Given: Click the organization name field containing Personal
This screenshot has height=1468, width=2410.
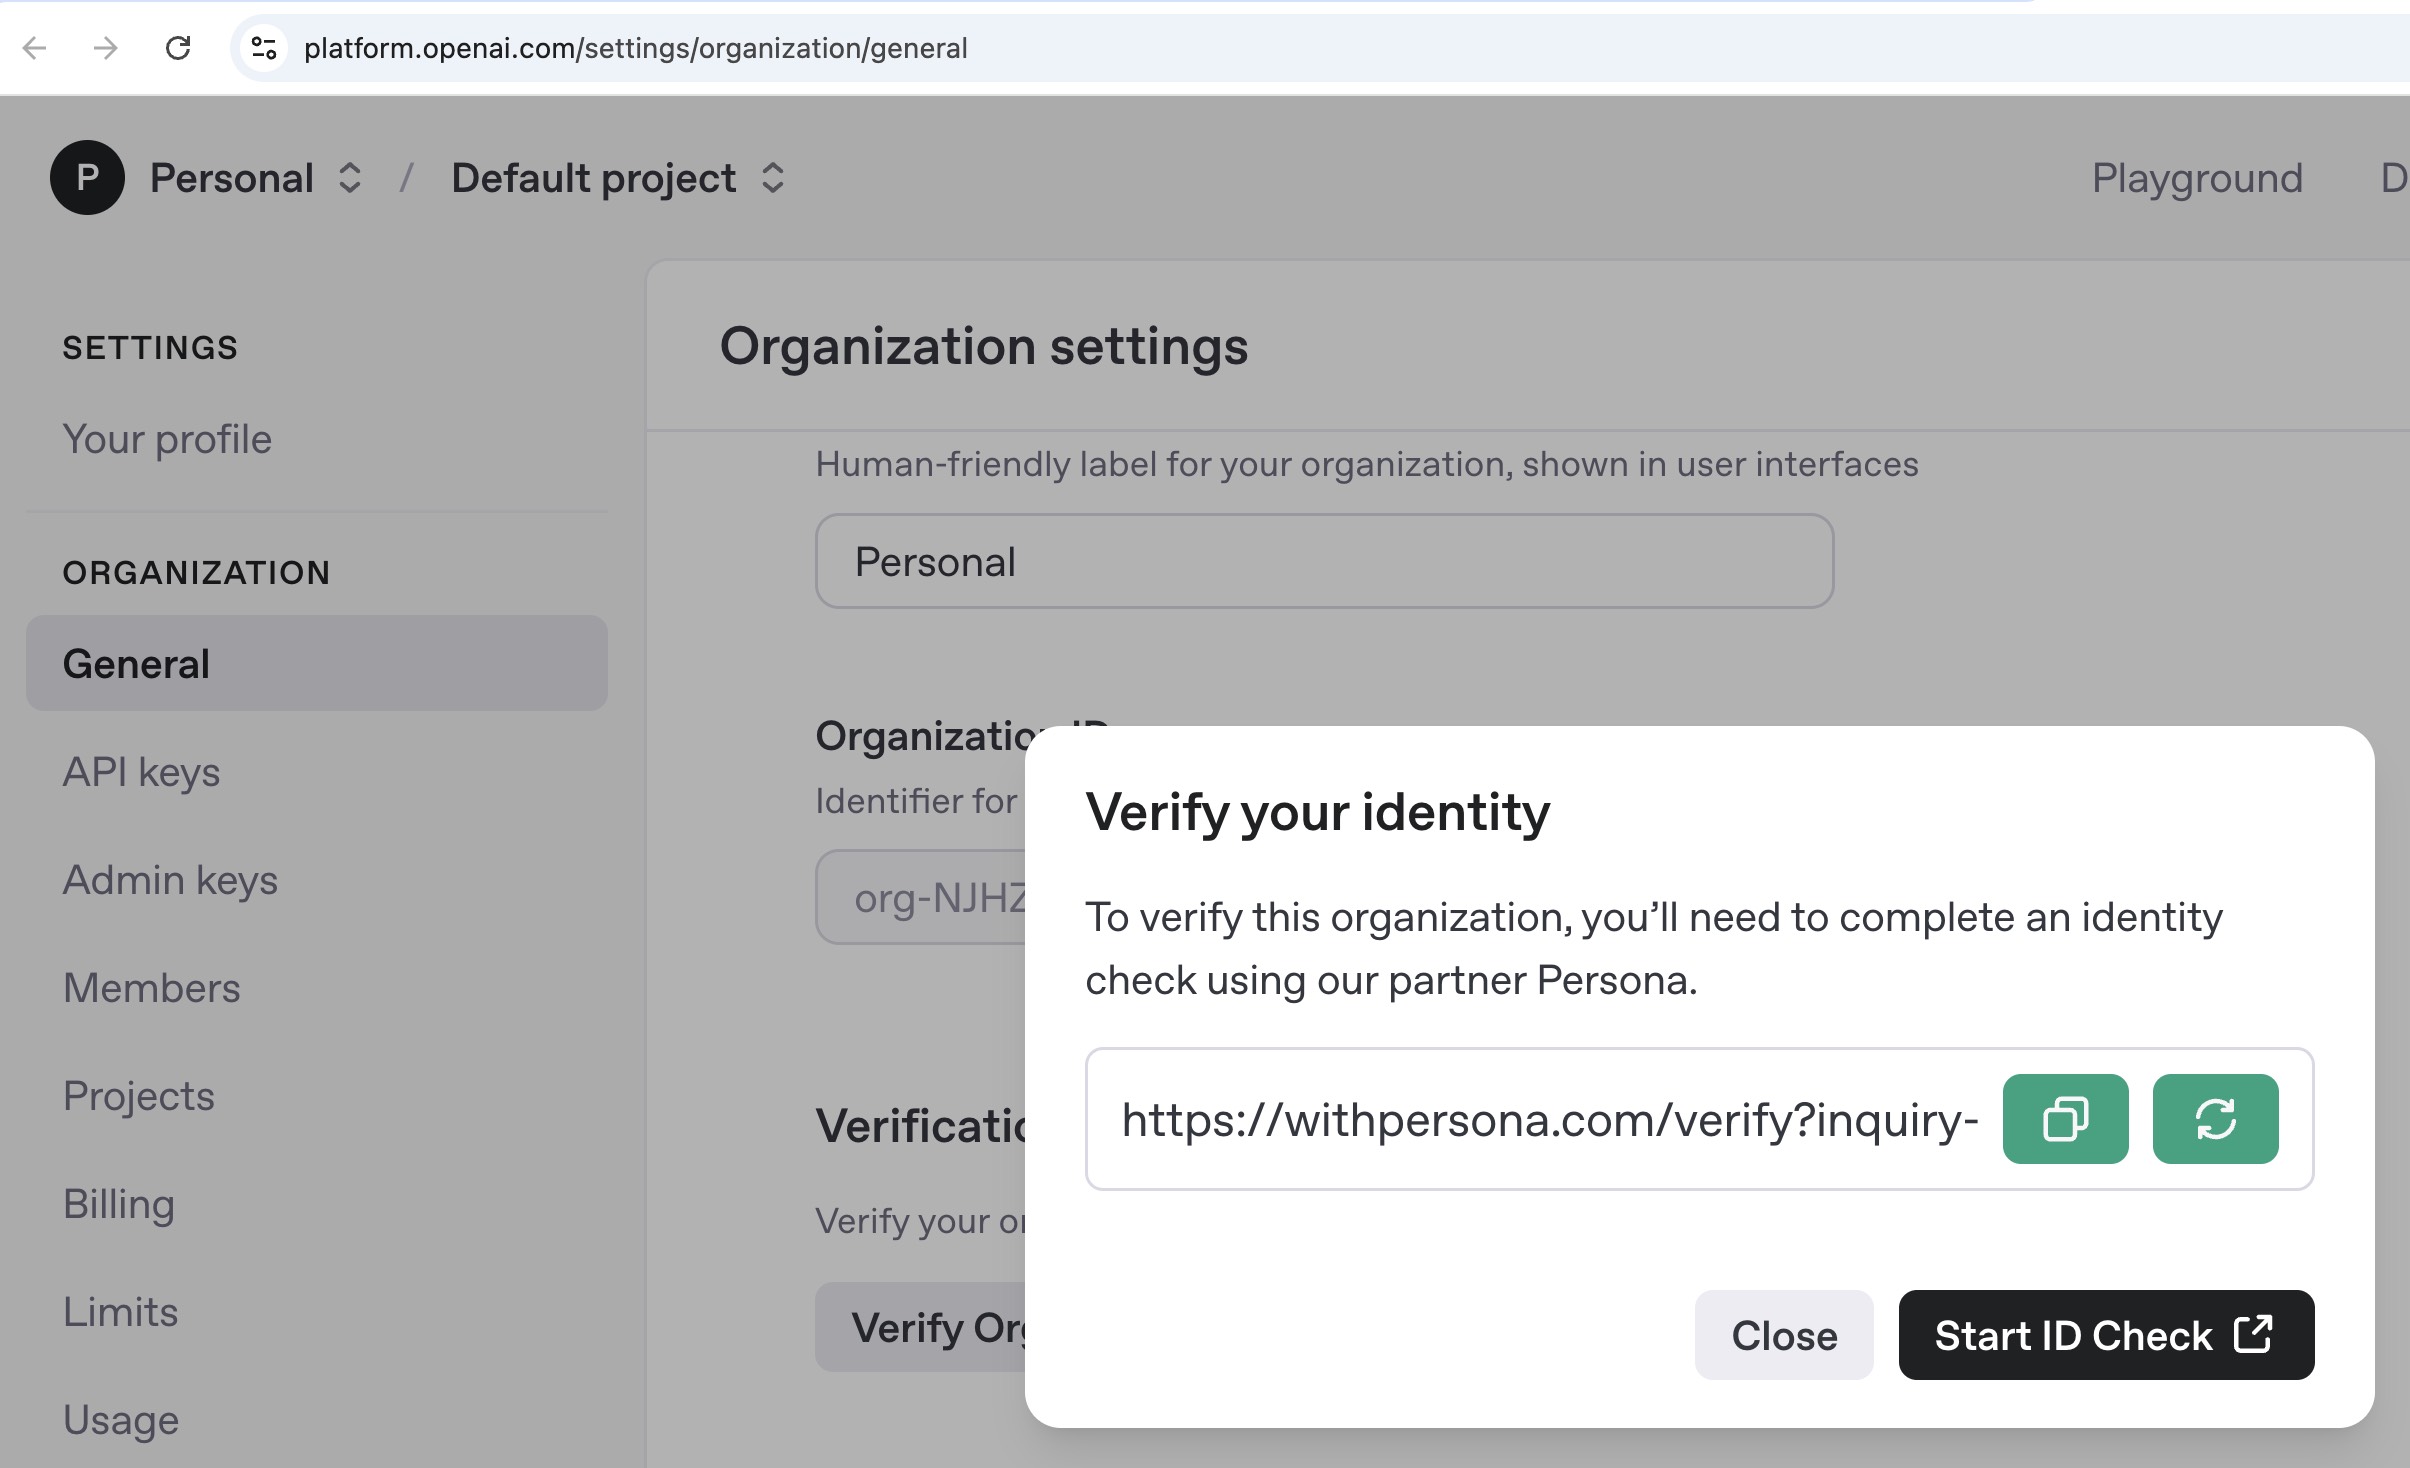Looking at the screenshot, I should [1324, 561].
